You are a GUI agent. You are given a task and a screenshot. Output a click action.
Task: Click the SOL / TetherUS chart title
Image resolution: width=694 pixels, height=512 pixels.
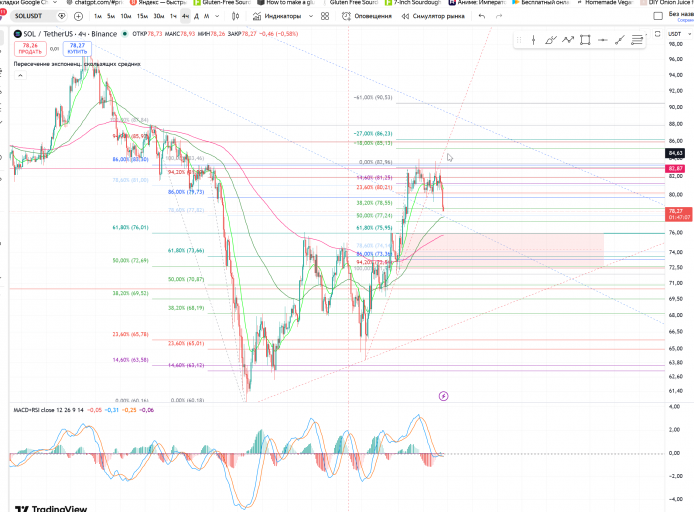coord(70,34)
